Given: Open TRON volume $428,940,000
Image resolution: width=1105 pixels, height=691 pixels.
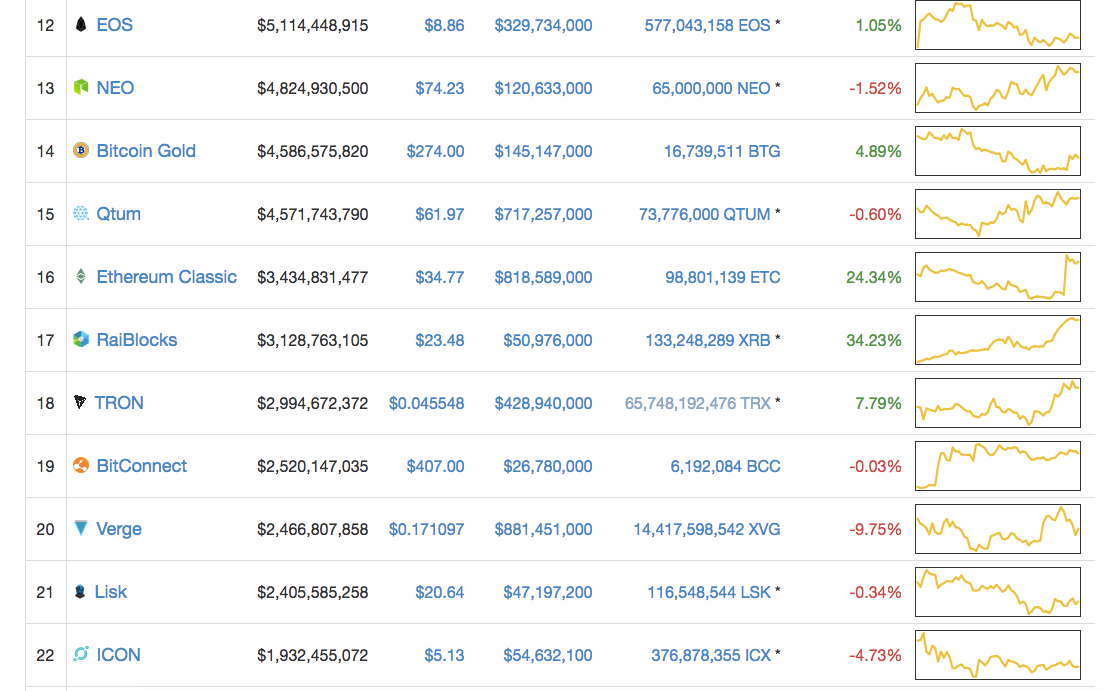Looking at the screenshot, I should coord(543,403).
